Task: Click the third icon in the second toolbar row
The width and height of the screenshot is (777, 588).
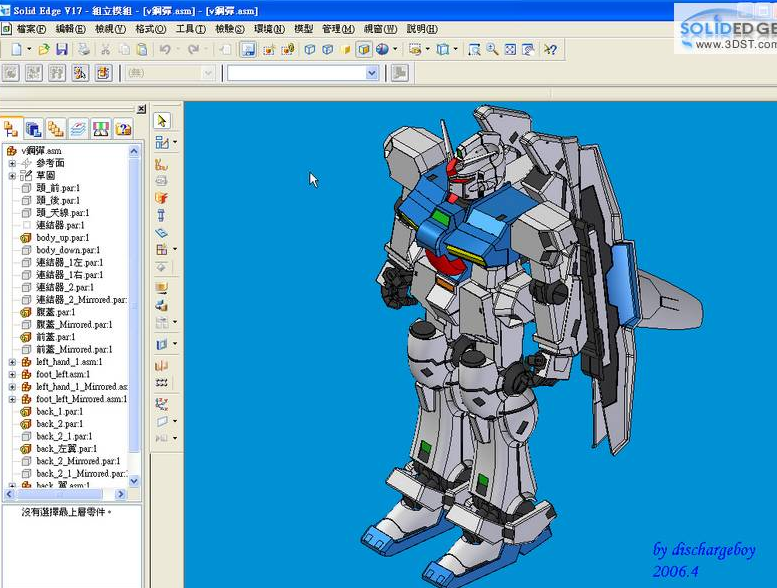Action: pos(57,73)
